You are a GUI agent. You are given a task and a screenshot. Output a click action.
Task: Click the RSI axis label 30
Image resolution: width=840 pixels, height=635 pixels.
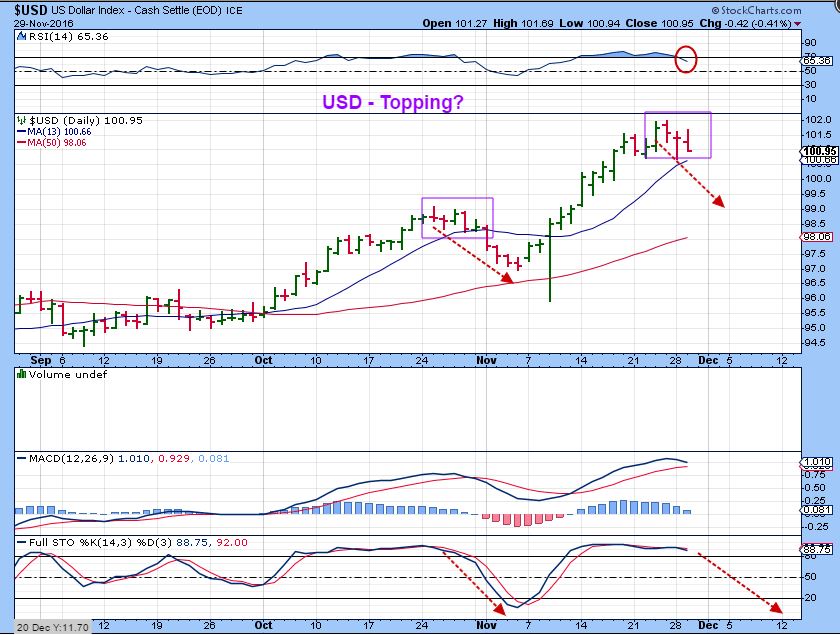[x=811, y=85]
